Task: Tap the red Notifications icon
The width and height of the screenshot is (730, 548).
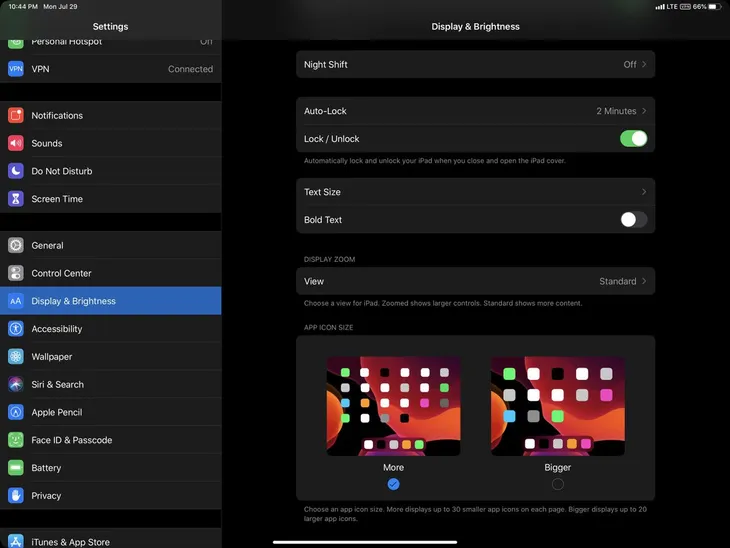Action: (x=16, y=115)
